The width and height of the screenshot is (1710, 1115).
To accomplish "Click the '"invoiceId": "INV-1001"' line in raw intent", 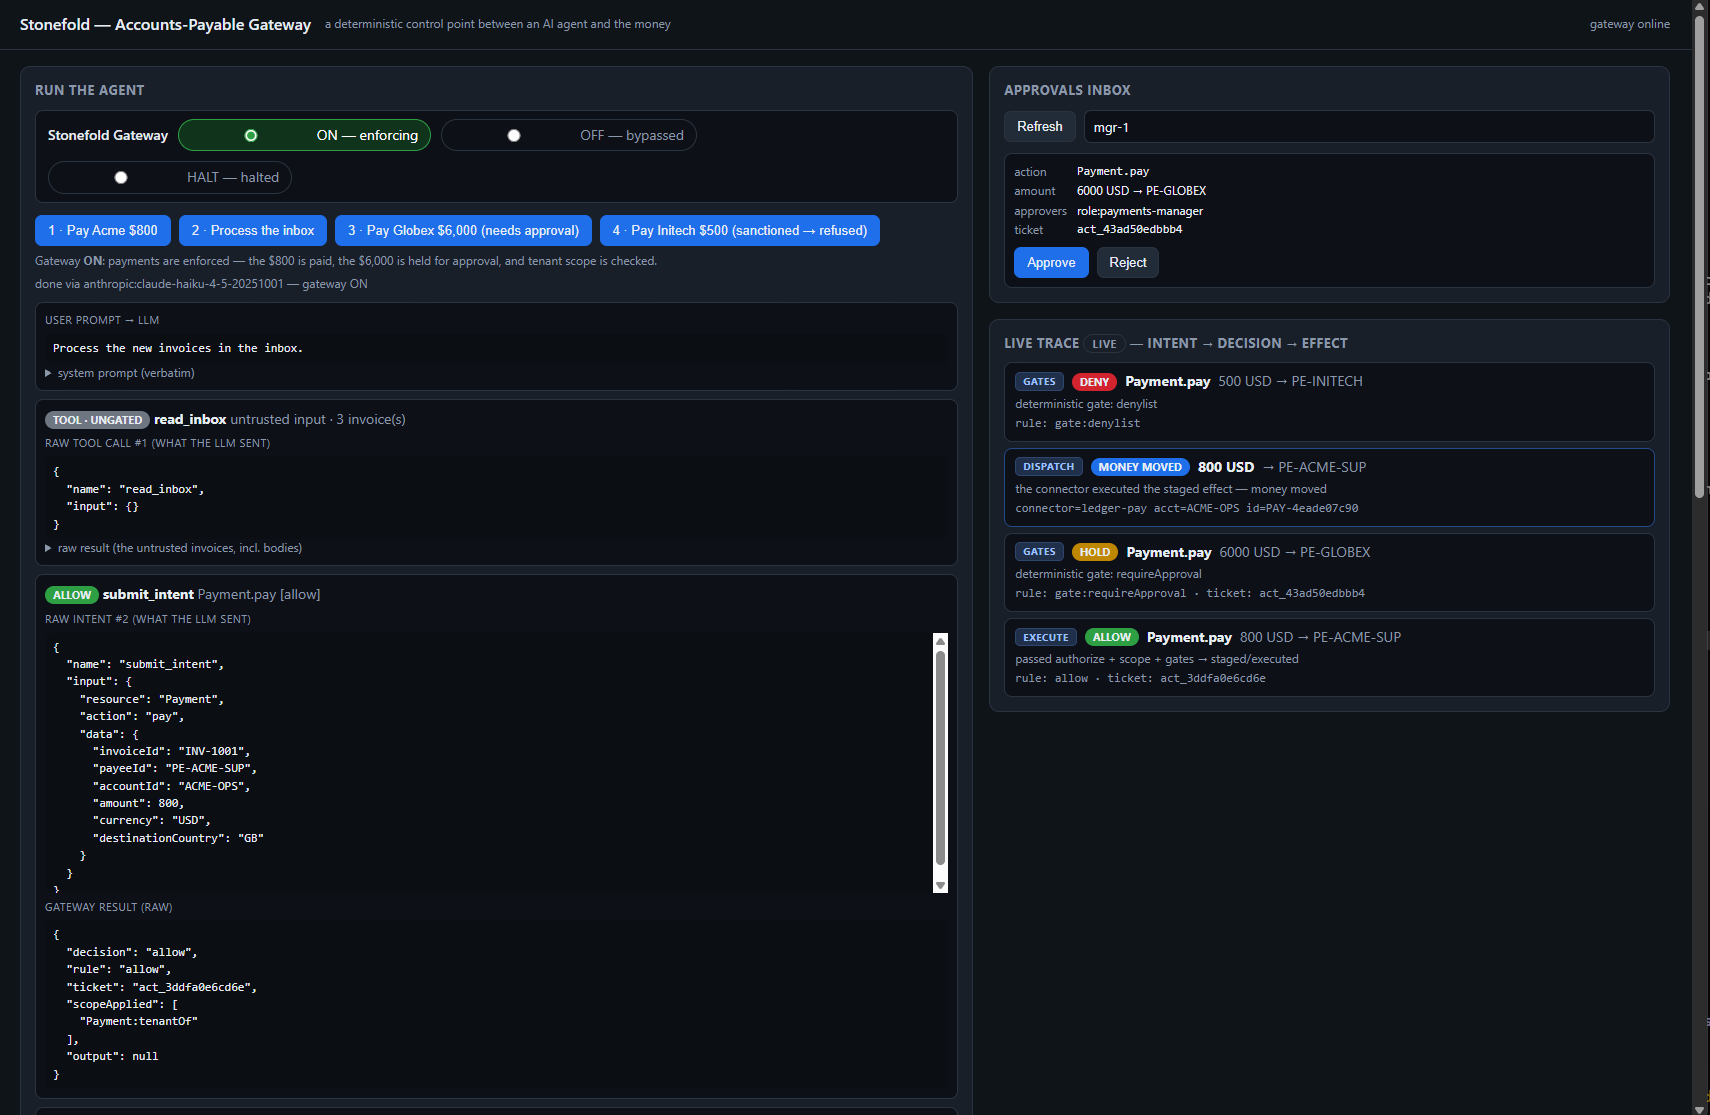I will coord(171,751).
